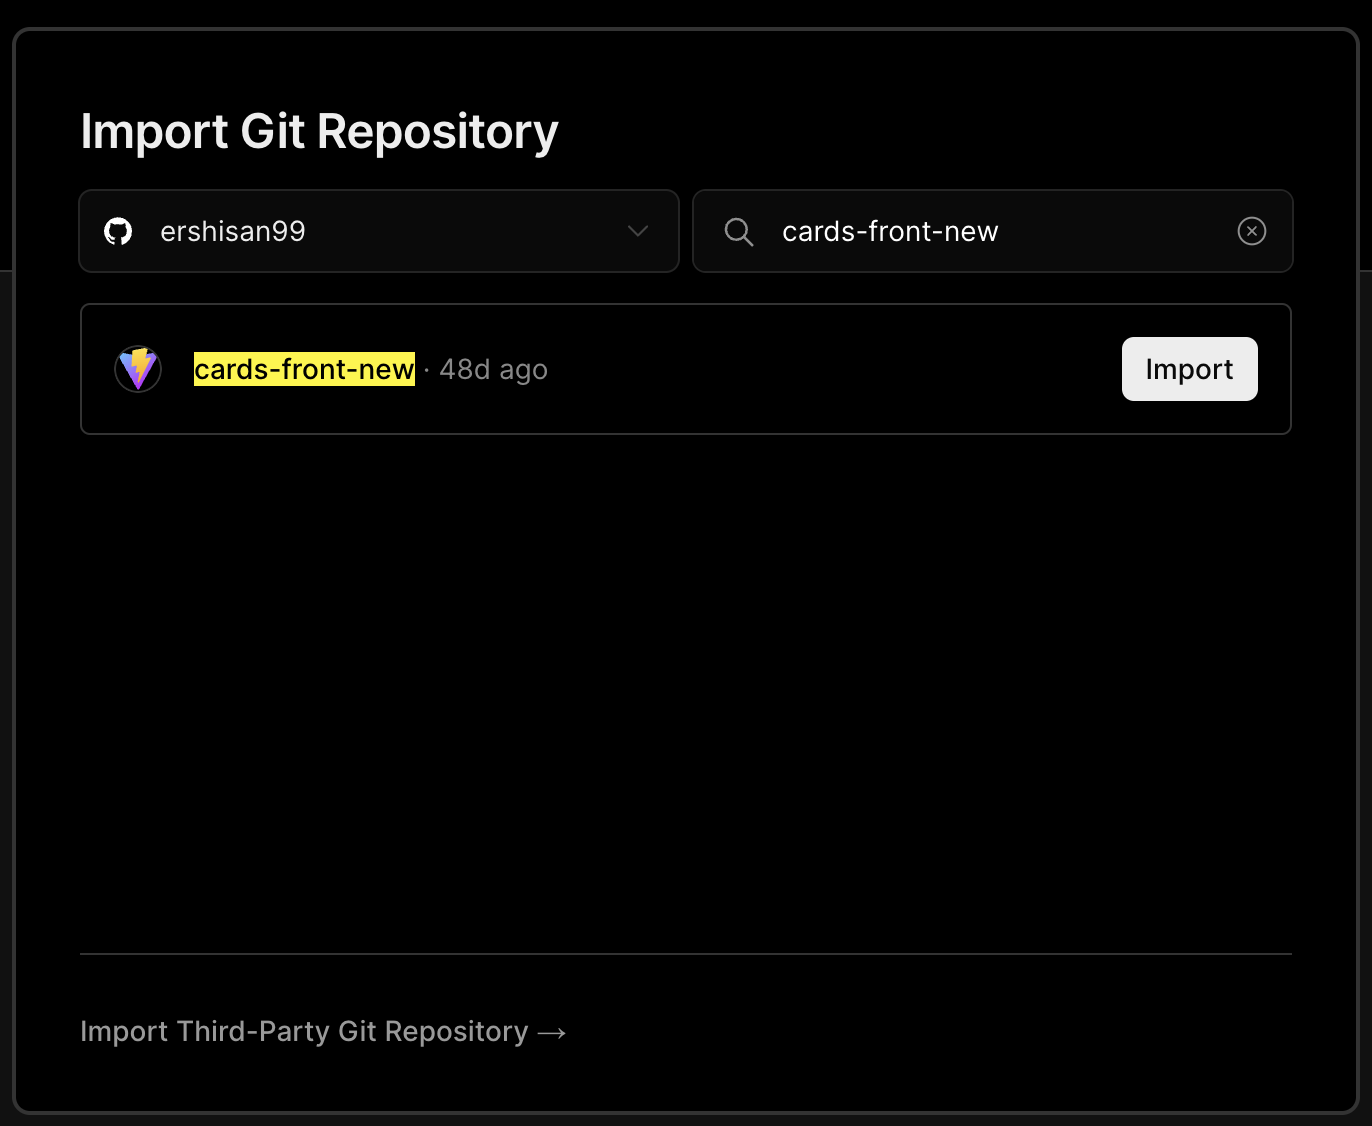
Task: Open Import Third-Party Git Repository link
Action: pyautogui.click(x=304, y=1032)
